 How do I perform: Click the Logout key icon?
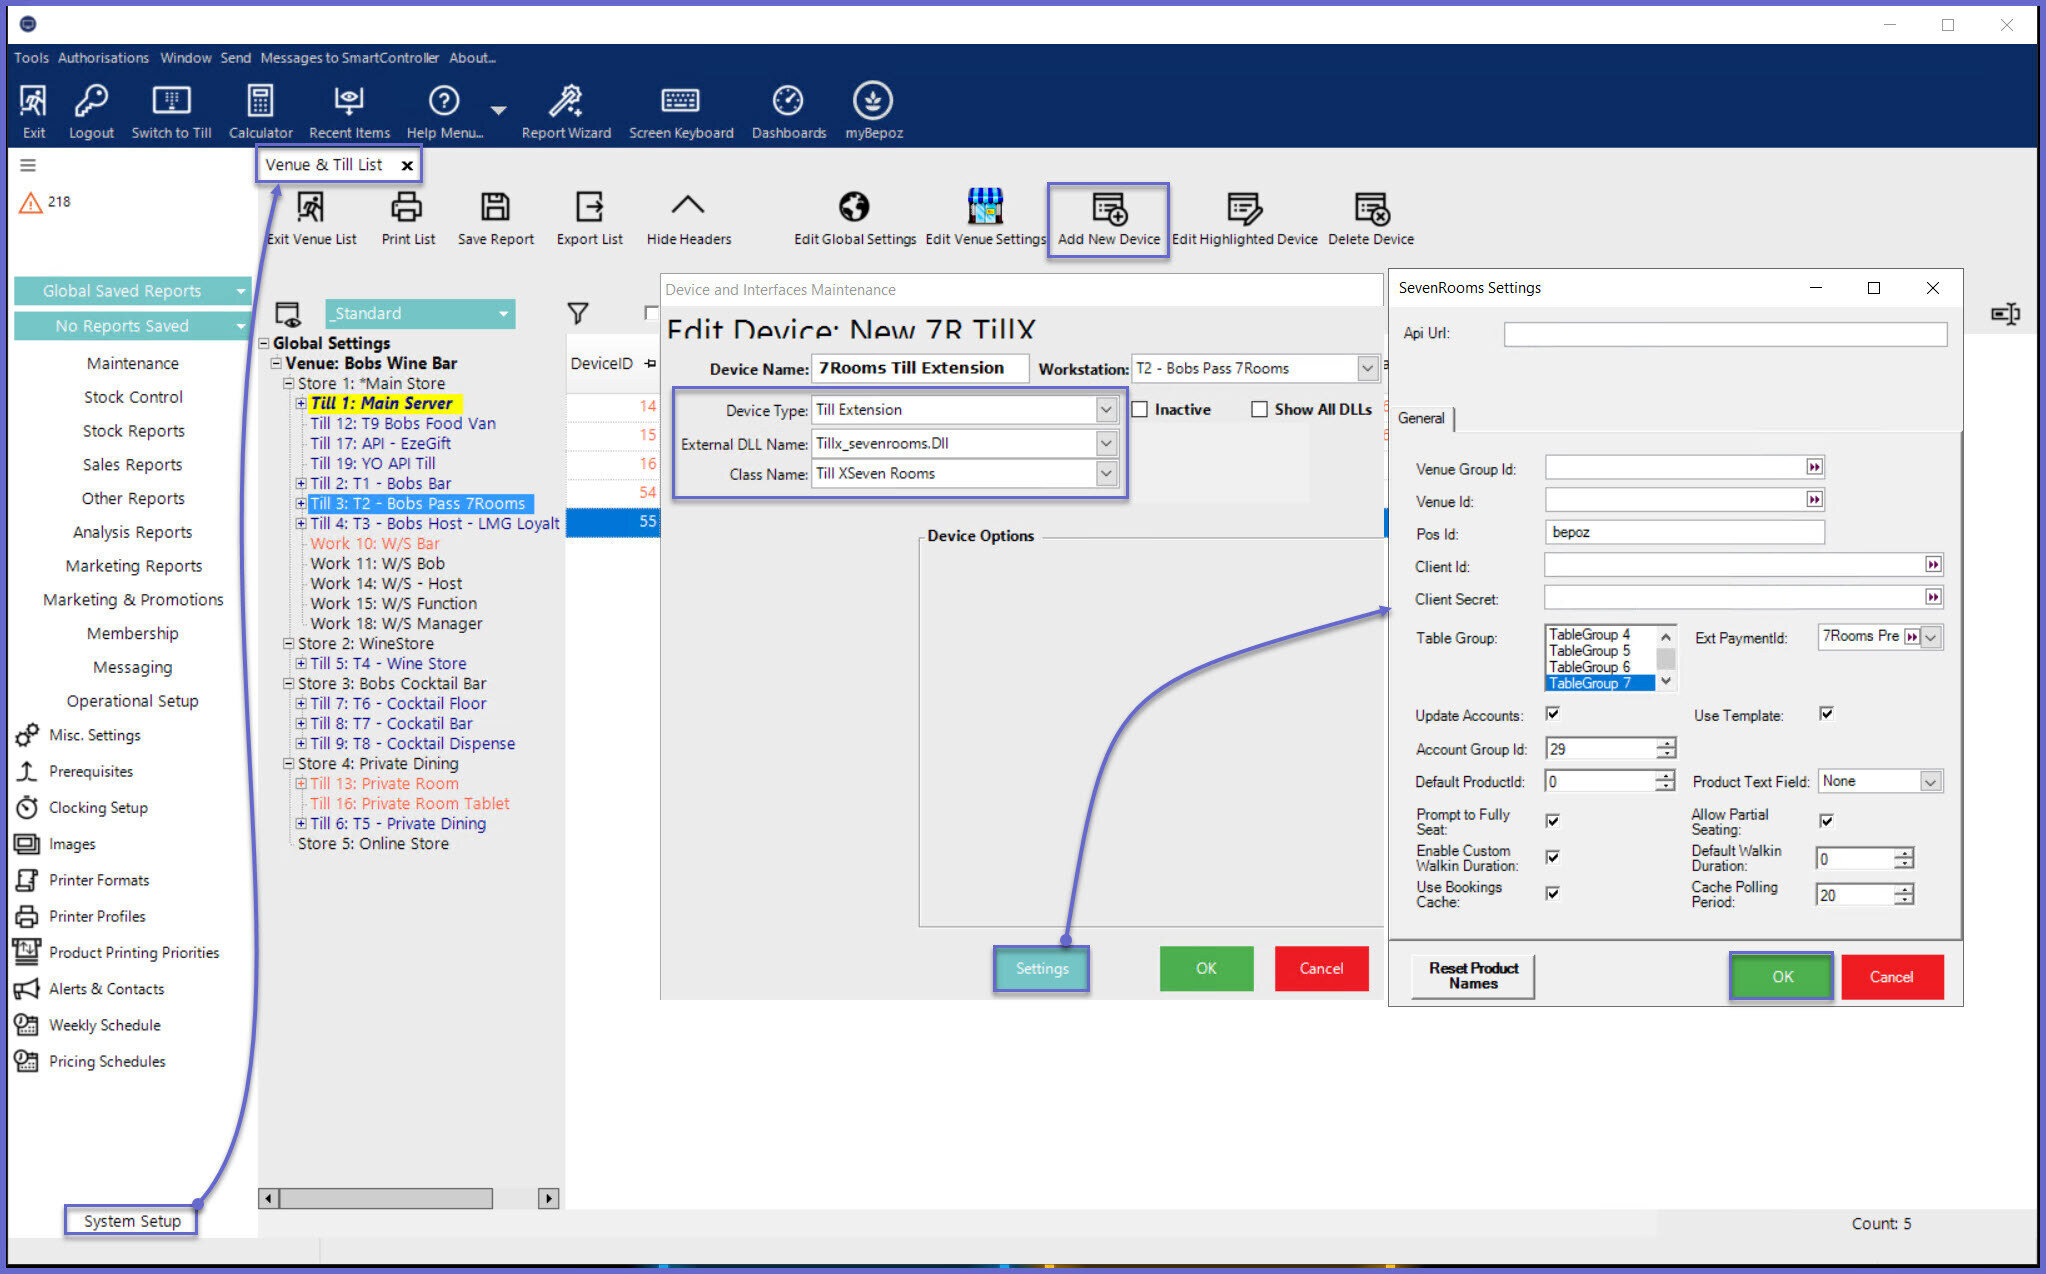(x=91, y=101)
